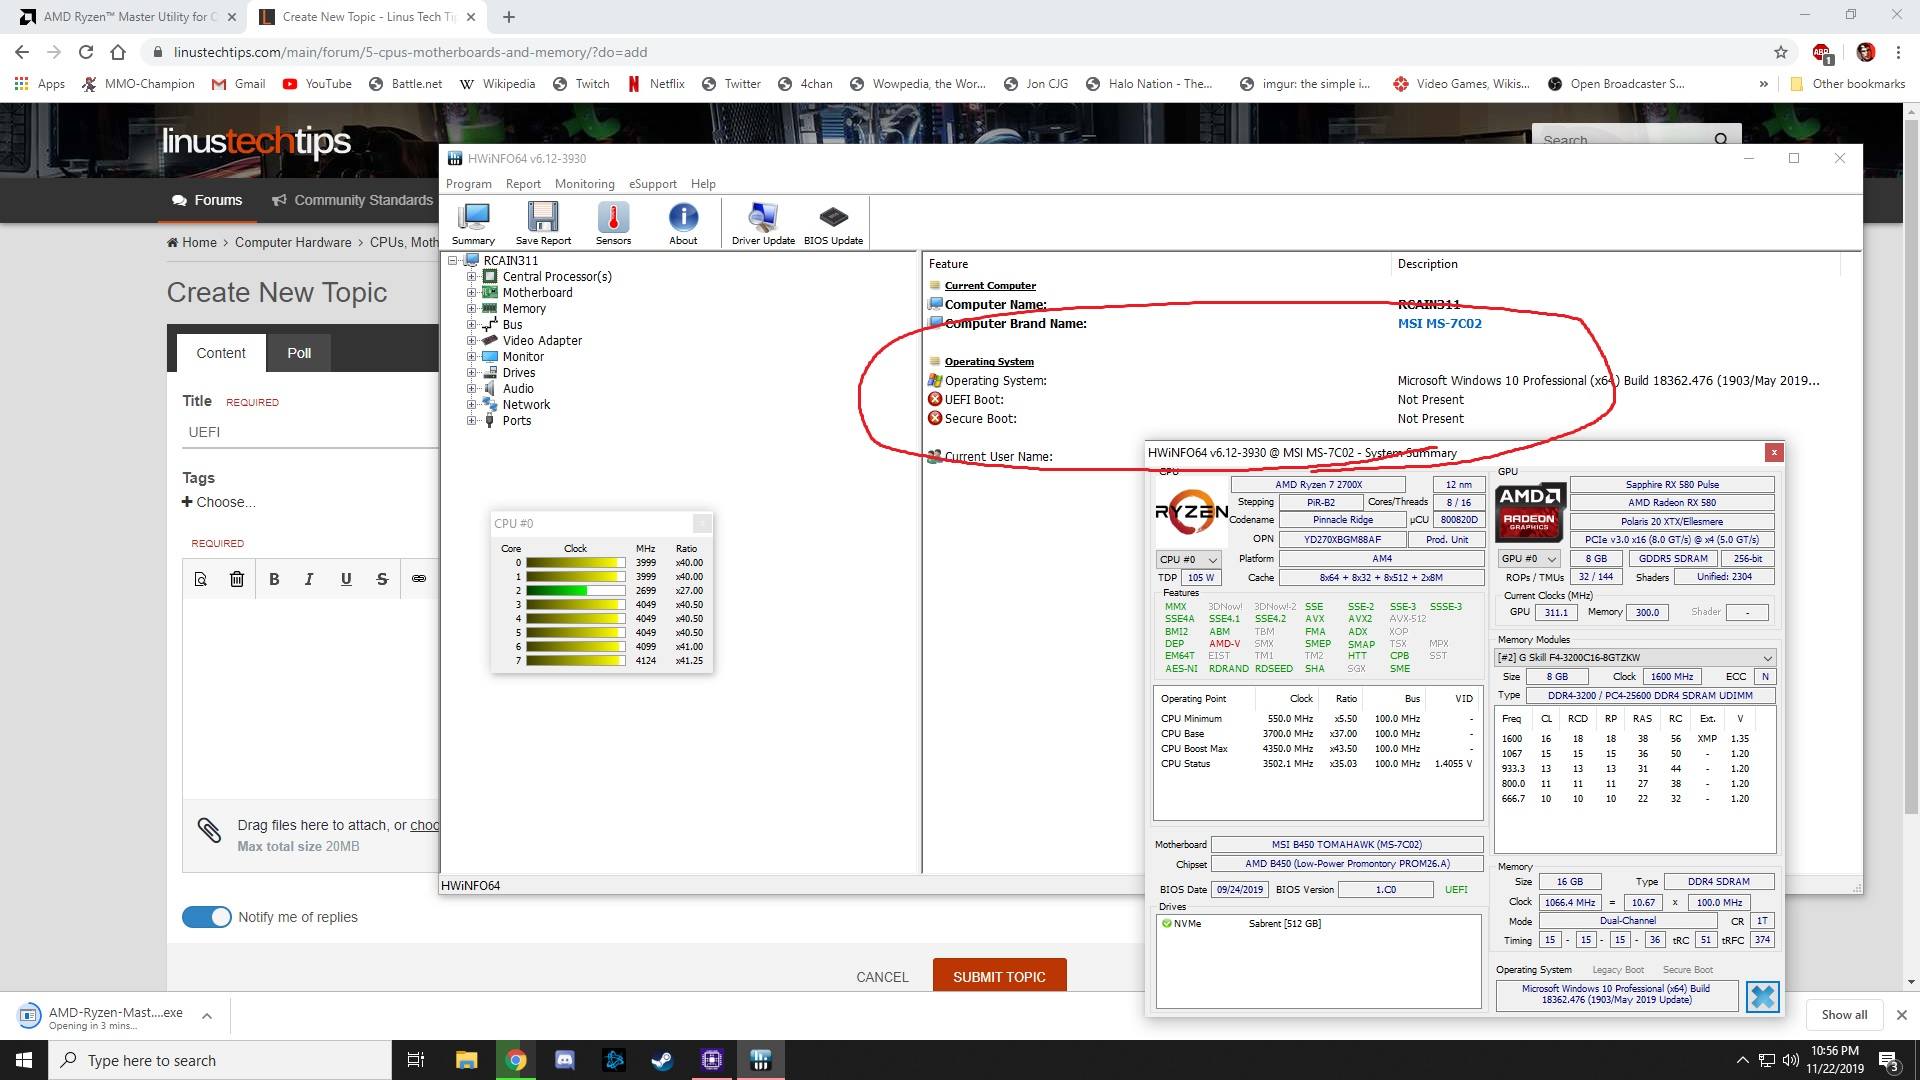Open Steam from the taskbar
The image size is (1920, 1080).
[662, 1060]
